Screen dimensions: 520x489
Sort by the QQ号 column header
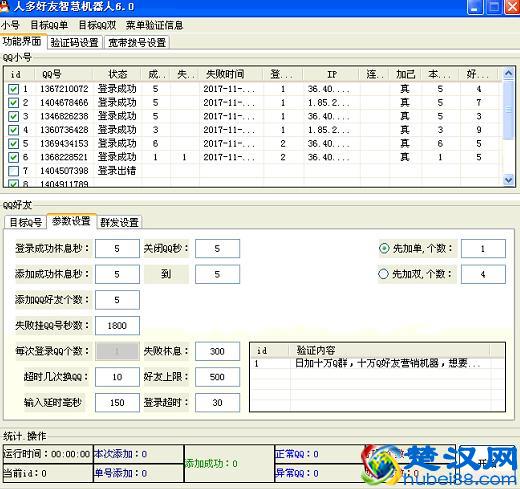pos(63,74)
